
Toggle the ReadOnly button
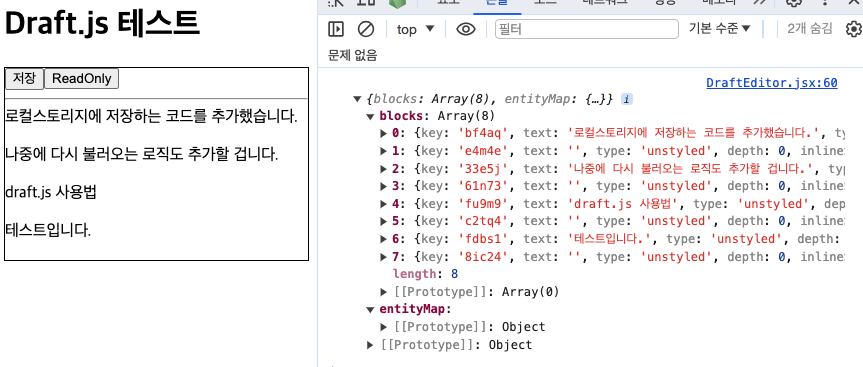pyautogui.click(x=81, y=78)
